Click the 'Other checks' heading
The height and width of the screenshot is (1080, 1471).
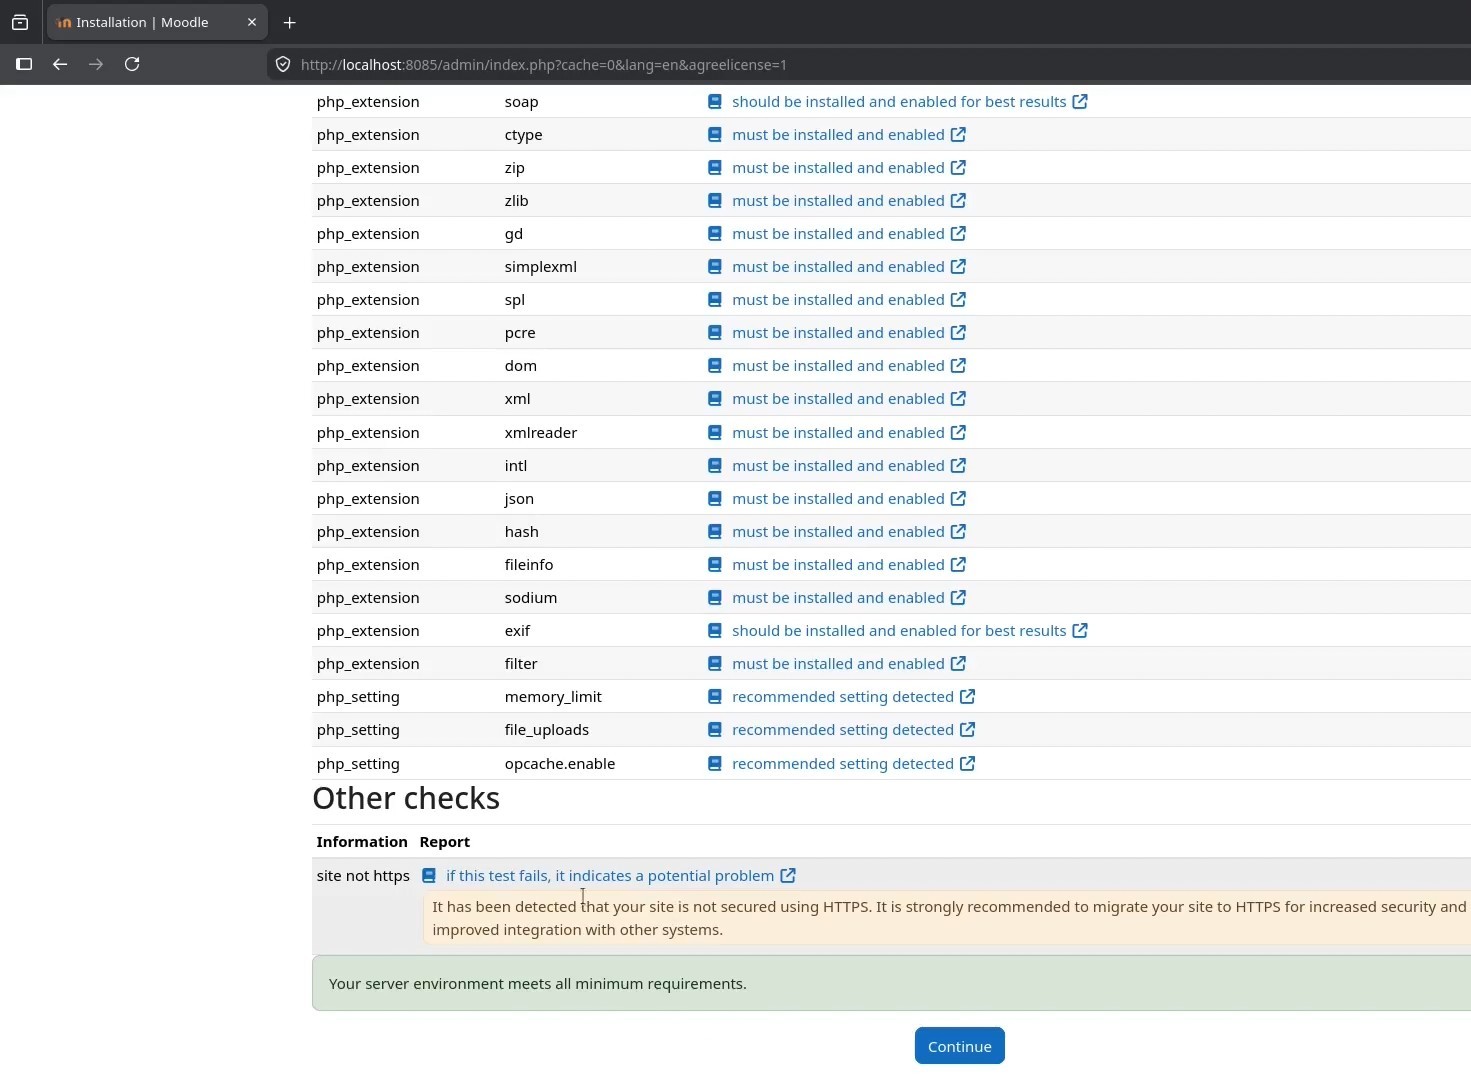click(406, 798)
